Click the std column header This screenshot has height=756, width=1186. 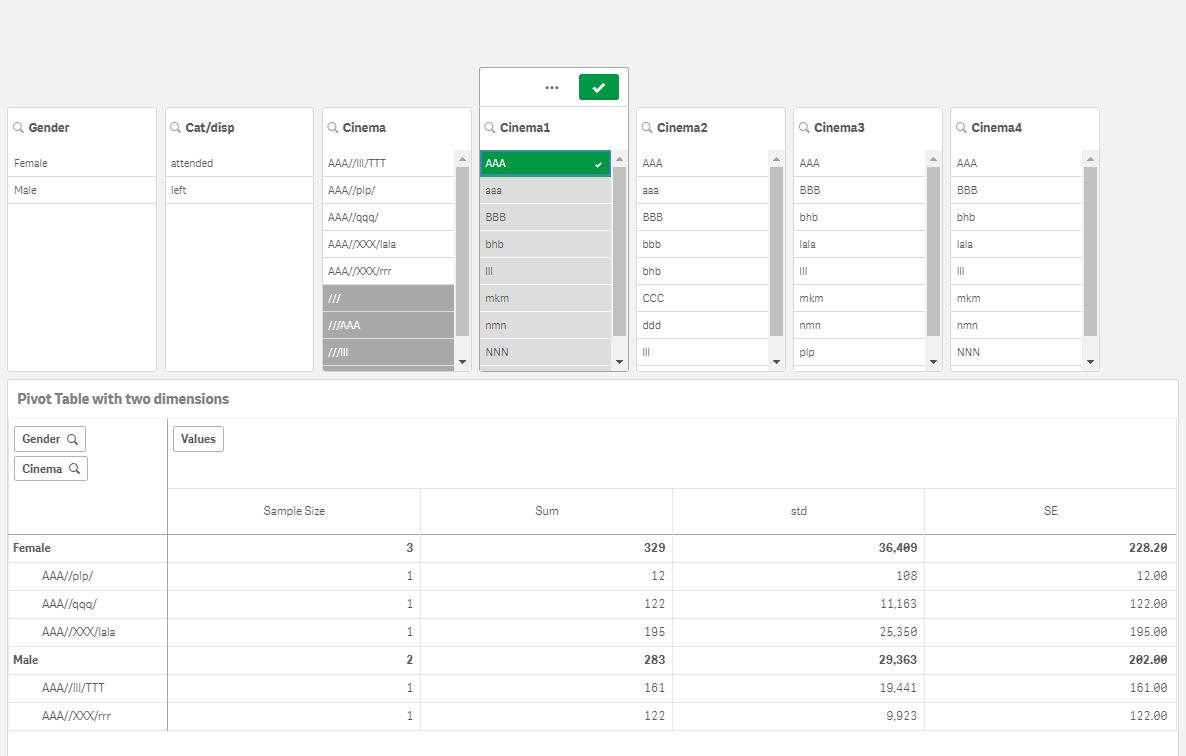(799, 511)
